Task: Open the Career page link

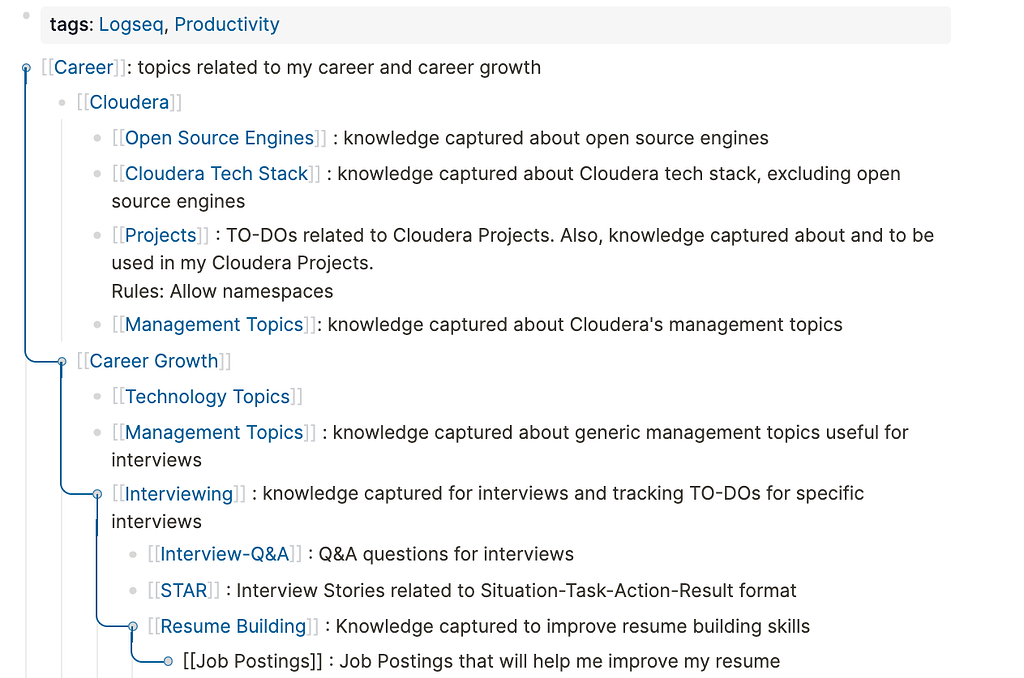Action: [x=84, y=68]
